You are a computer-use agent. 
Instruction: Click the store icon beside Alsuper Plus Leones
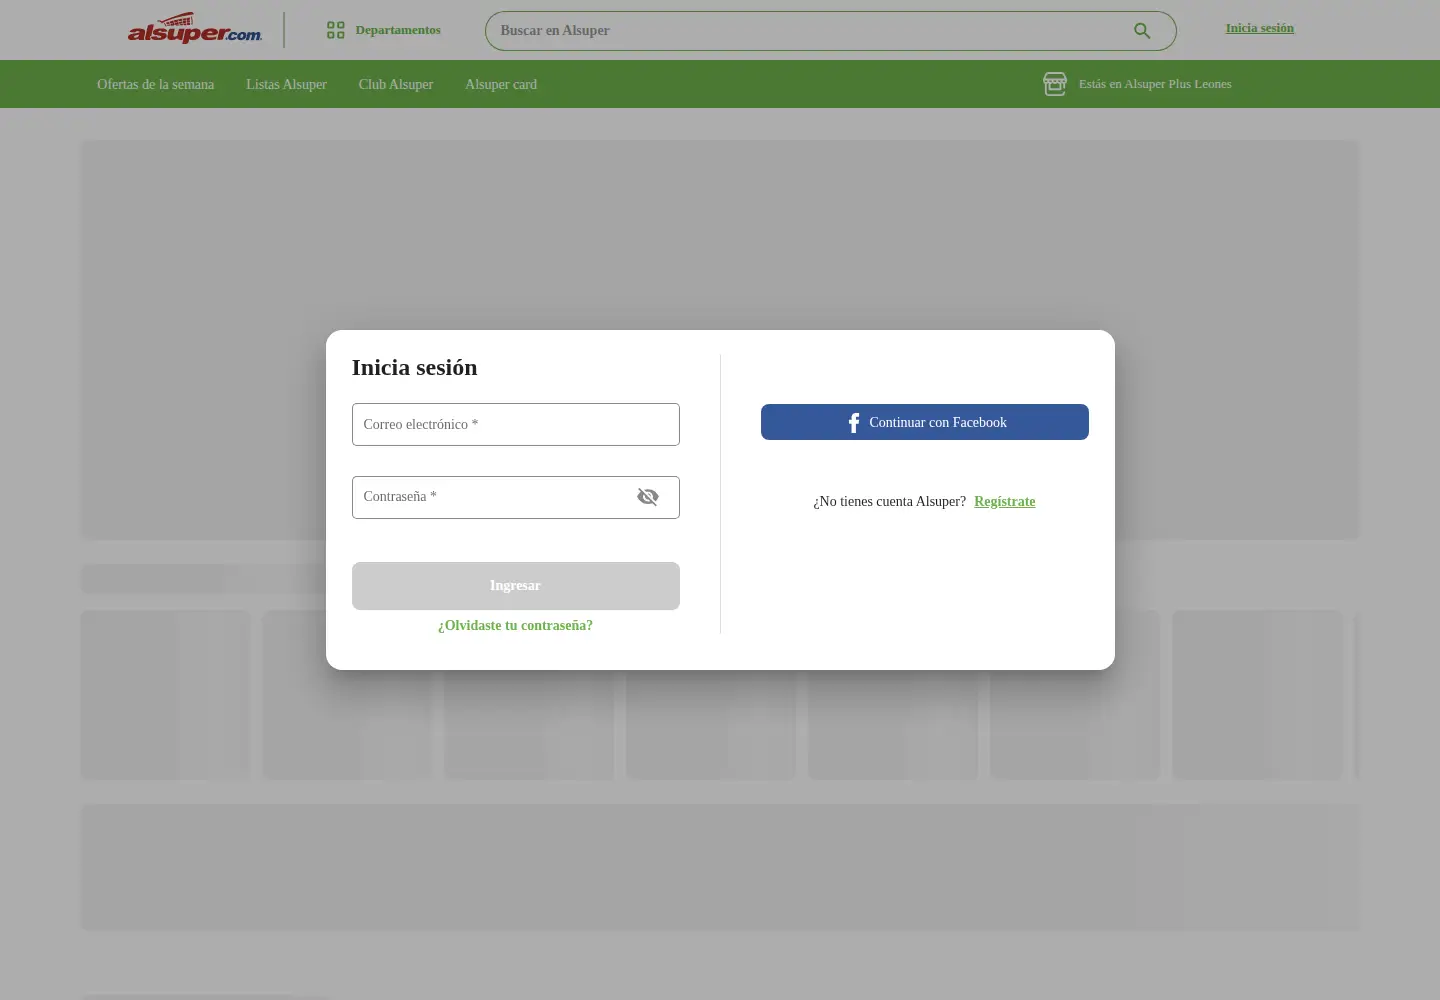pyautogui.click(x=1055, y=84)
